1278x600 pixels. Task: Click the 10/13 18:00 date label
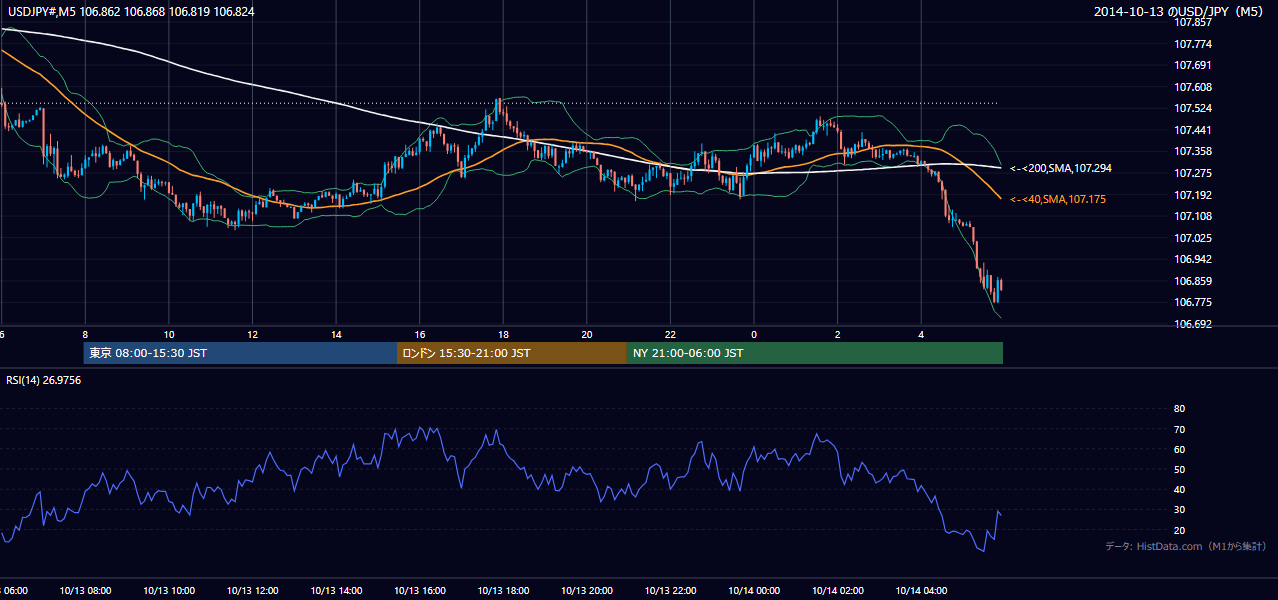tap(503, 590)
